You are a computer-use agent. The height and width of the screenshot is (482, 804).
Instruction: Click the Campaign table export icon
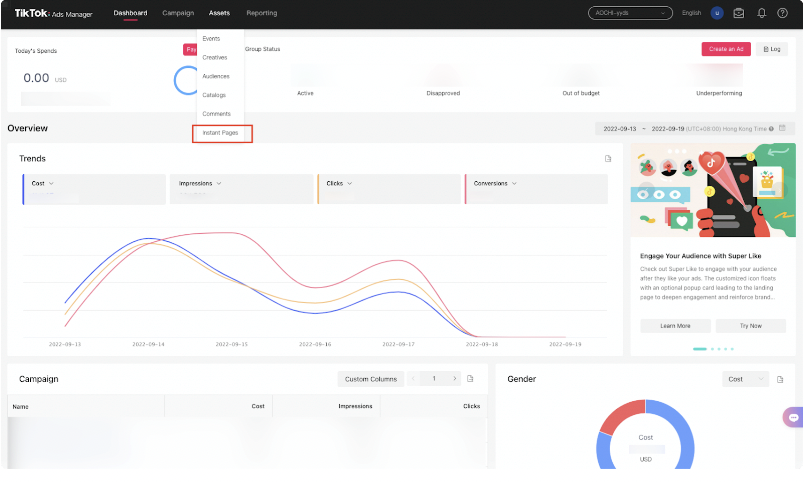(x=471, y=379)
